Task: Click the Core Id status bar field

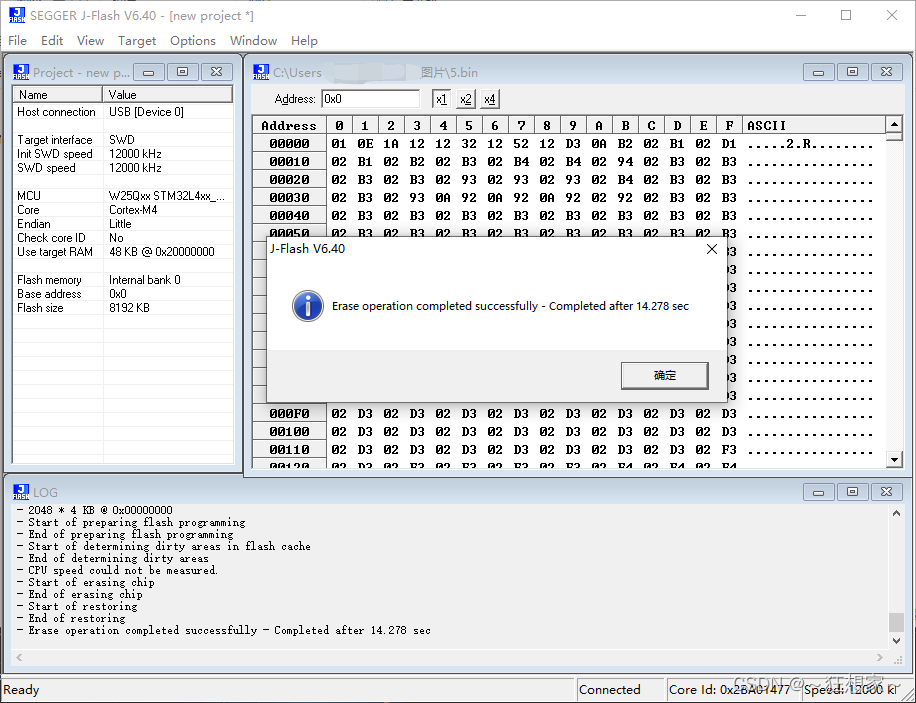Action: (733, 690)
